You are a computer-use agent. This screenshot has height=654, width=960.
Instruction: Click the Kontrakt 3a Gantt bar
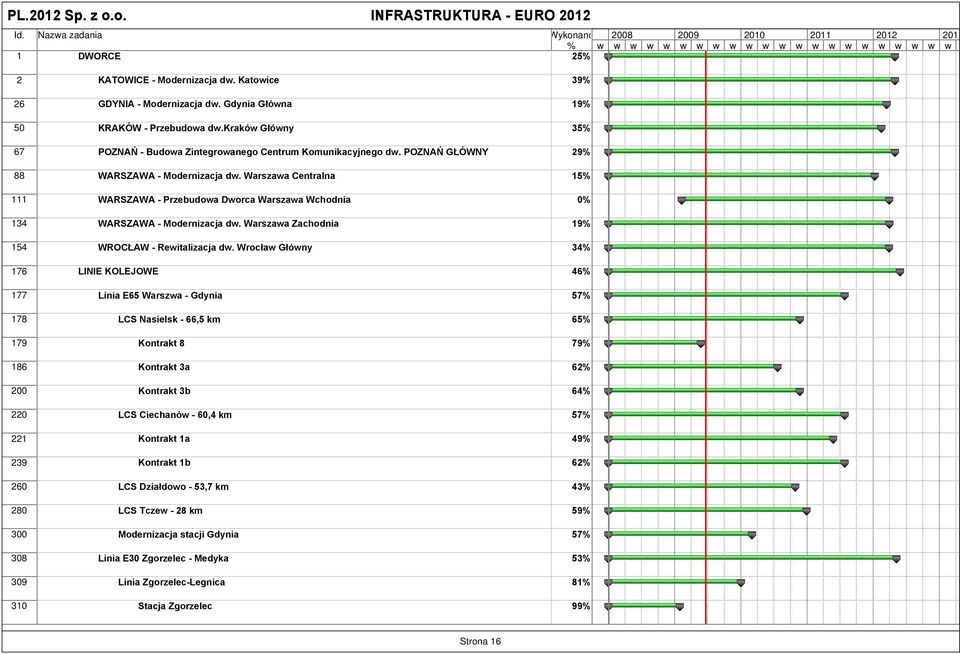click(692, 366)
